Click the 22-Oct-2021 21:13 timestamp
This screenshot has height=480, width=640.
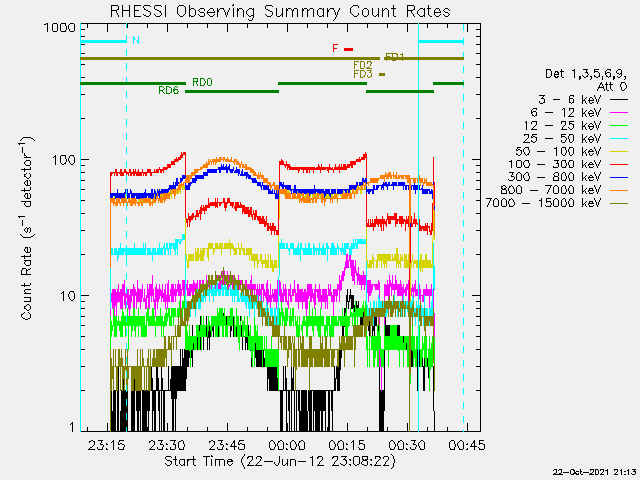[x=595, y=472]
